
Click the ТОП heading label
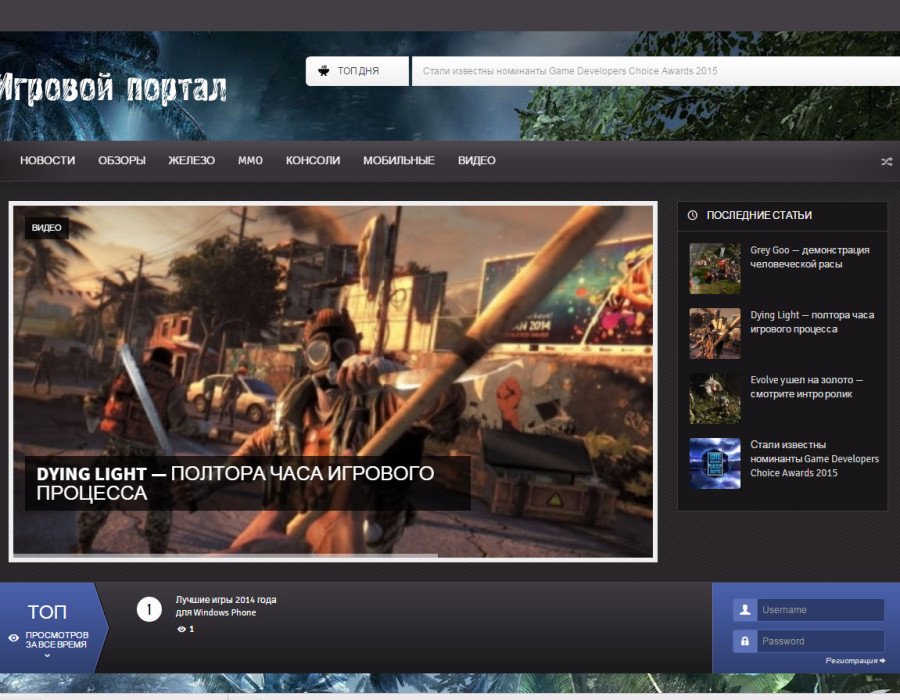tap(47, 612)
